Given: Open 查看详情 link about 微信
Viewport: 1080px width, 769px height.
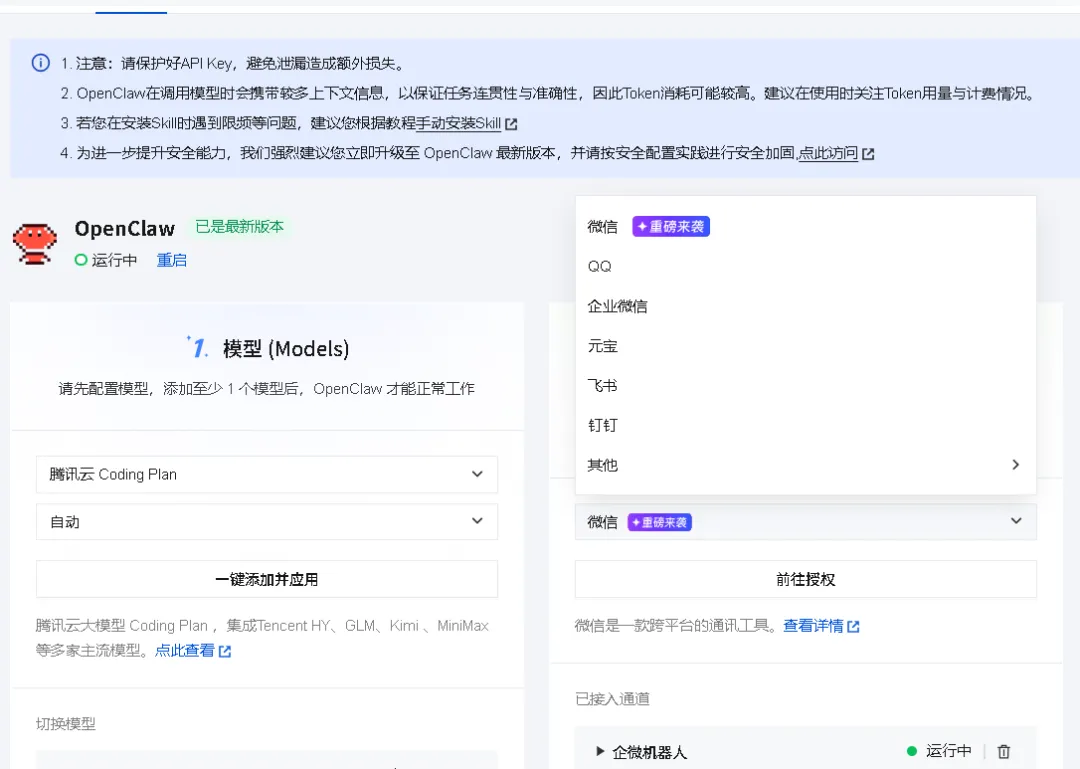Looking at the screenshot, I should pyautogui.click(x=813, y=626).
